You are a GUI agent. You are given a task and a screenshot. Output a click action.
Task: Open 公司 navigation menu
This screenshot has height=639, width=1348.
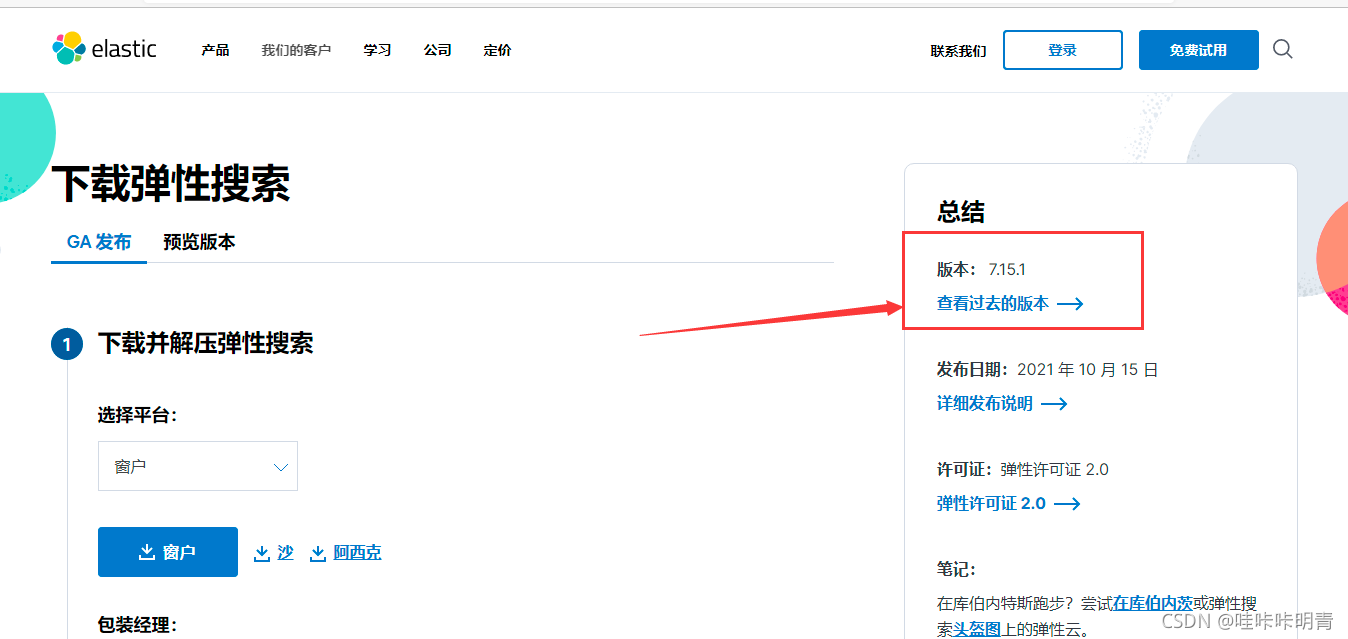pyautogui.click(x=437, y=50)
